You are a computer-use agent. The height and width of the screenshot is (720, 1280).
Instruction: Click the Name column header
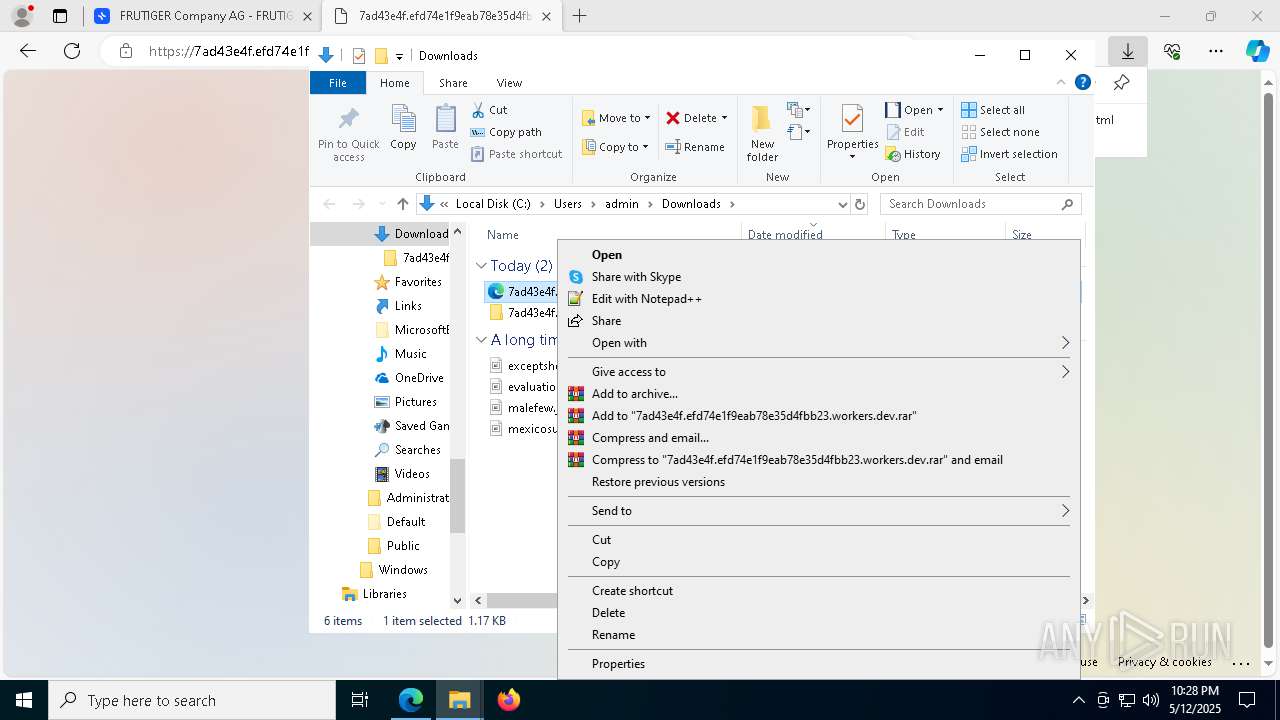click(502, 235)
